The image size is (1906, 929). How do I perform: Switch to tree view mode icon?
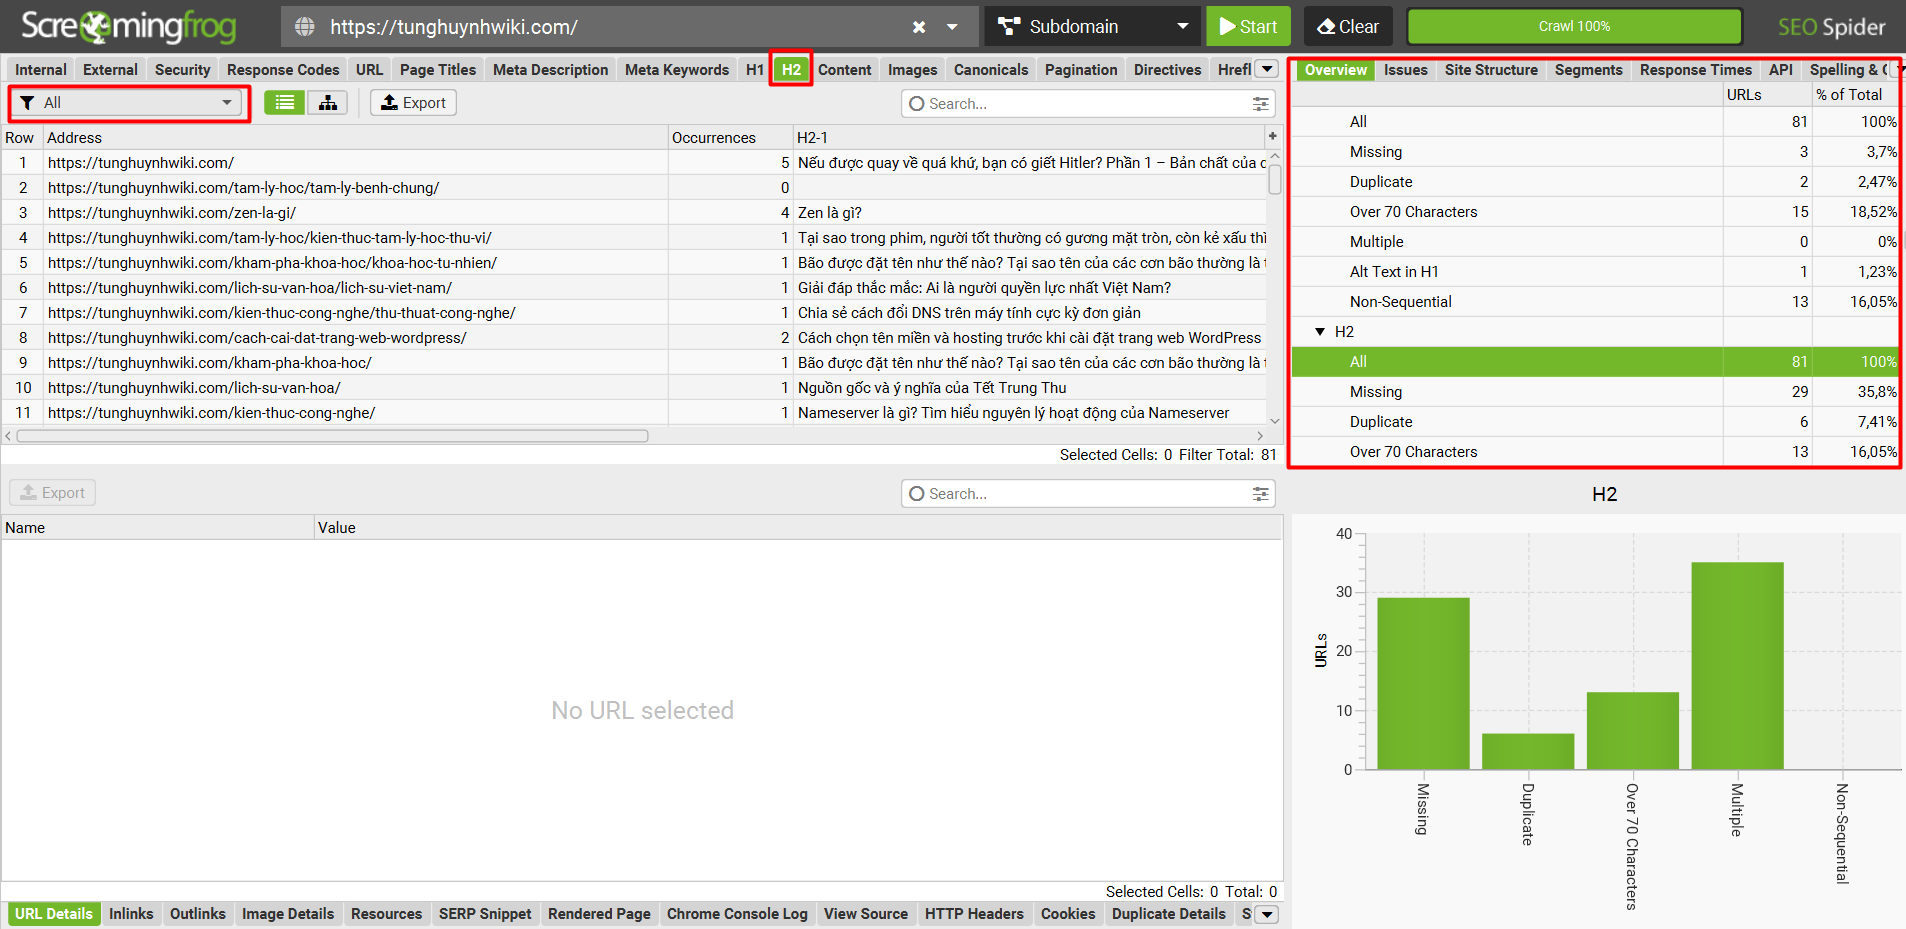pyautogui.click(x=327, y=103)
